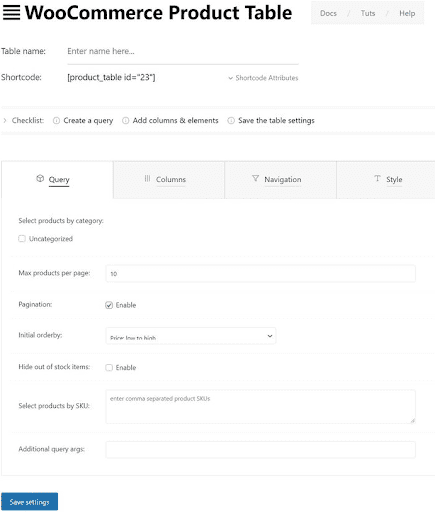This screenshot has height=512, width=435.
Task: Open the Docs link
Action: [x=328, y=13]
